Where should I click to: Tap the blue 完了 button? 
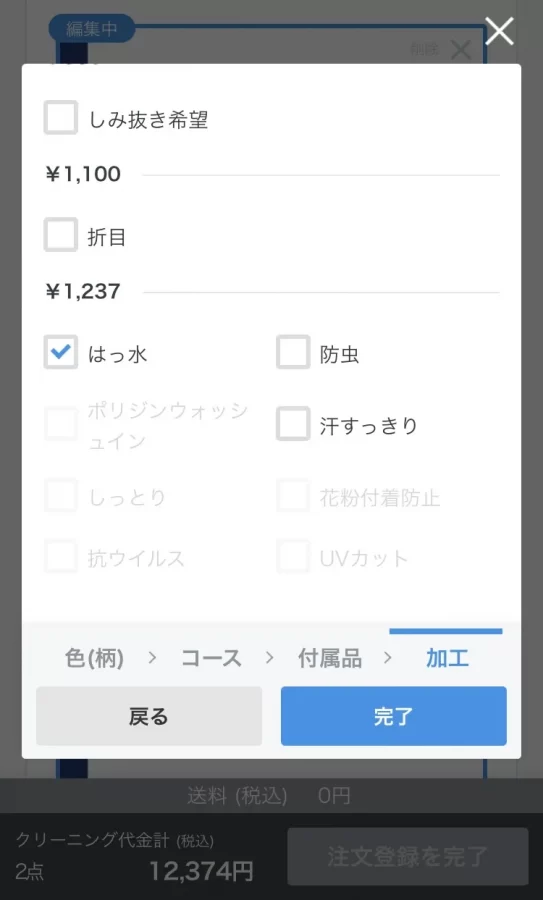pyautogui.click(x=394, y=716)
